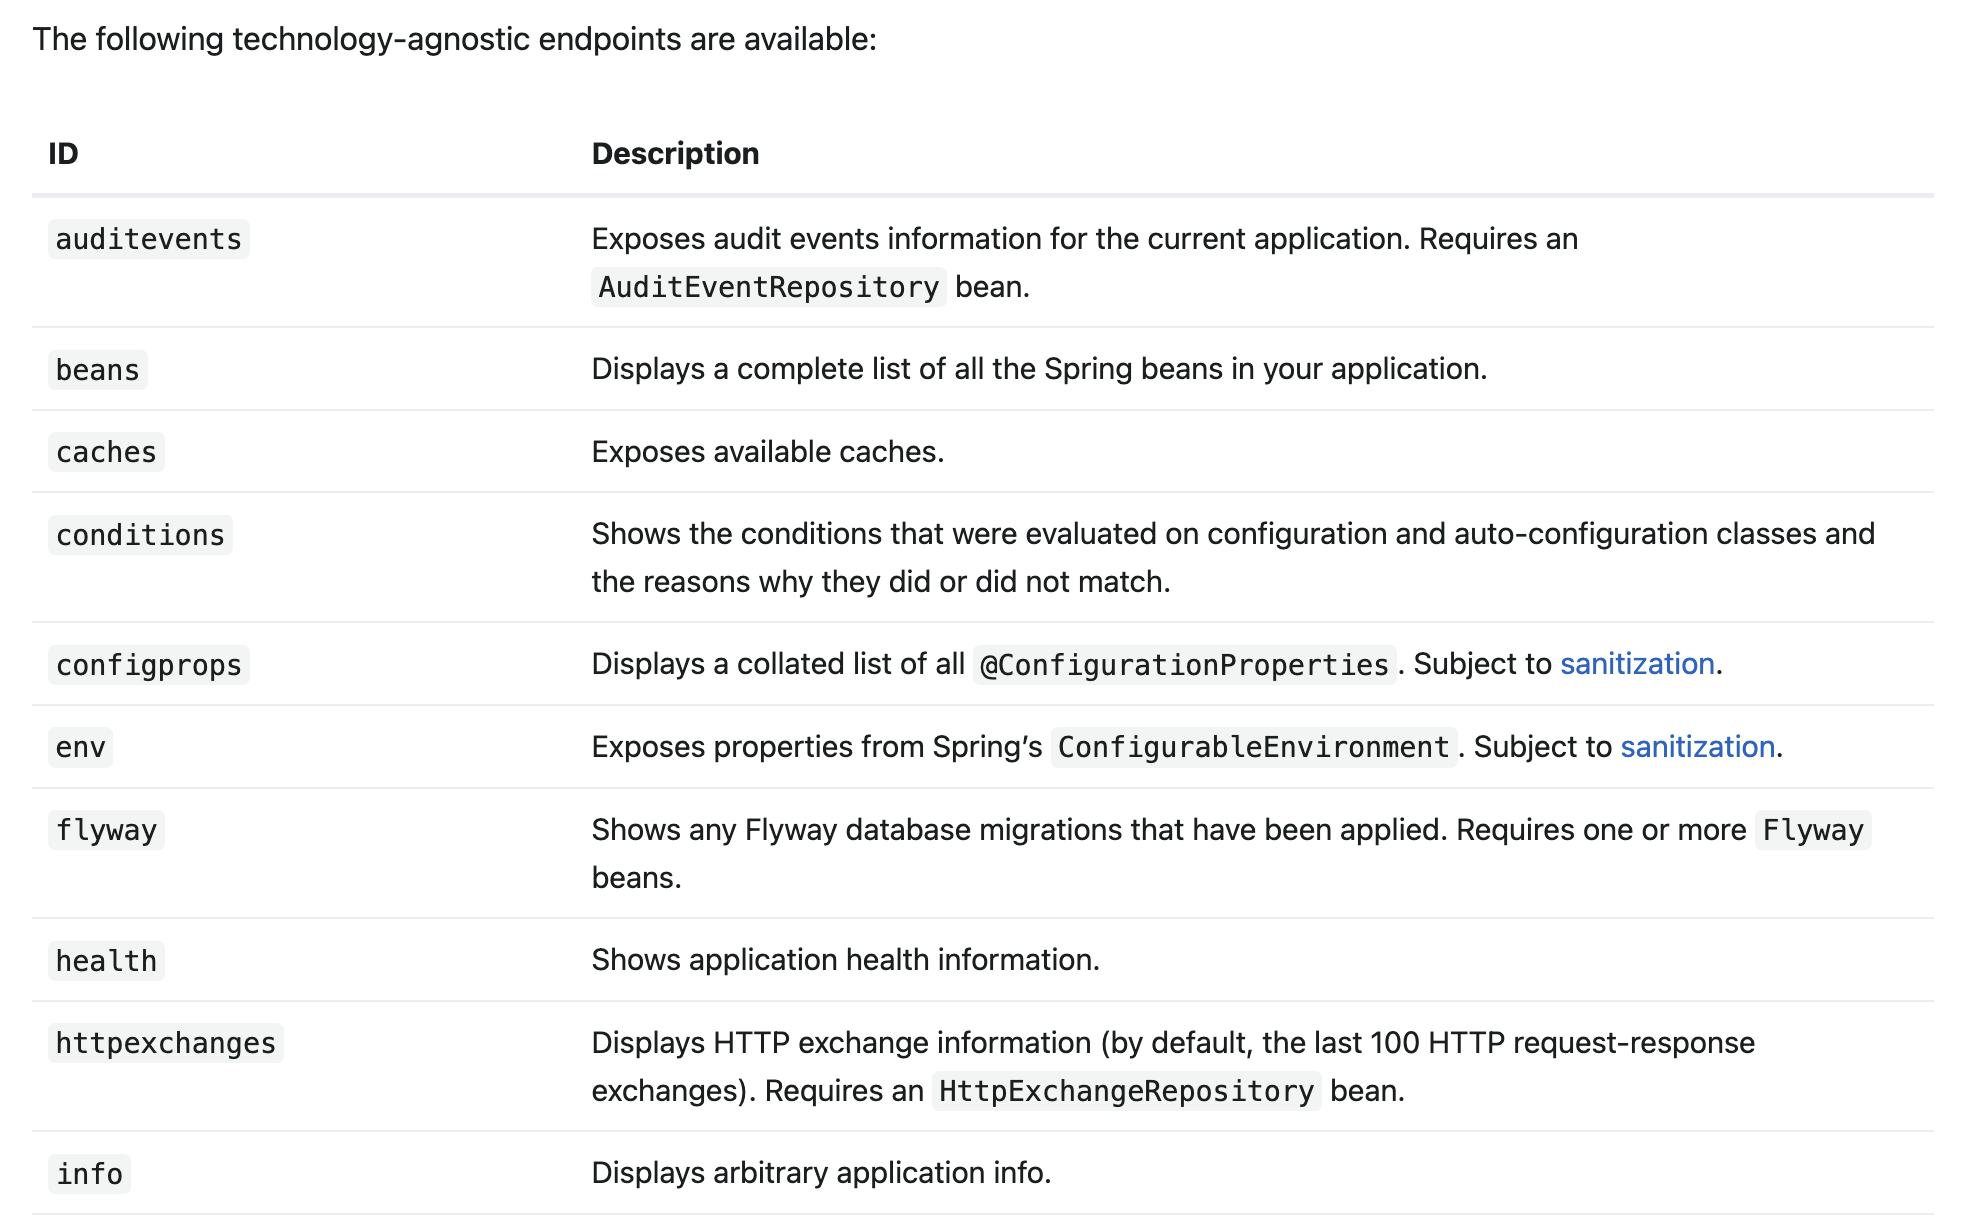Click the AuditEventRepository code token
Viewport: 1966px width, 1230px height.
point(768,288)
